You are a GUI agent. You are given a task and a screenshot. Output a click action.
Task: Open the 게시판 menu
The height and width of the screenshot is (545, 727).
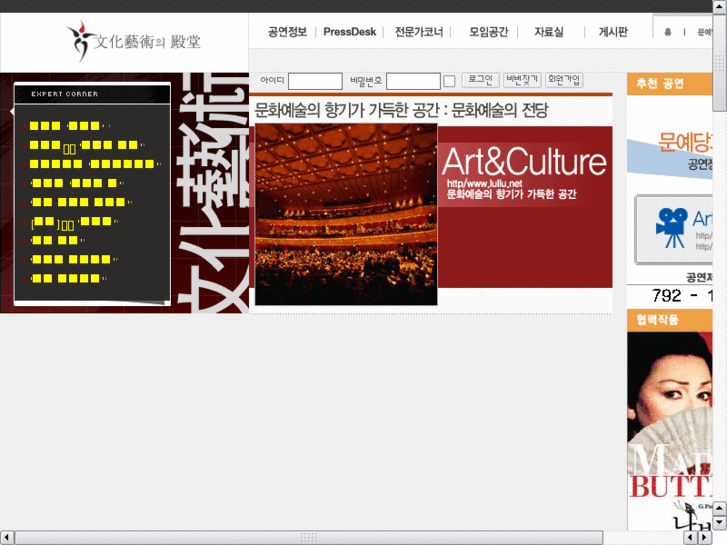613,32
